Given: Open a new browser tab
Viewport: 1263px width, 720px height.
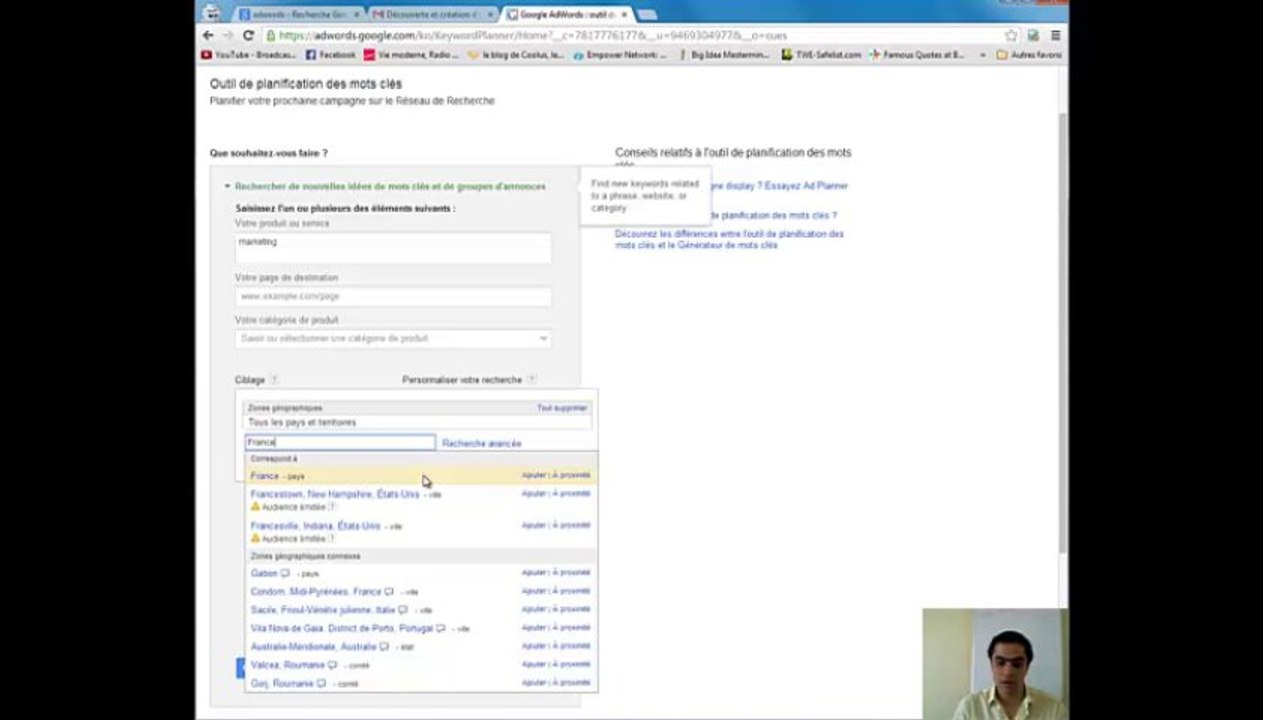Looking at the screenshot, I should pyautogui.click(x=647, y=15).
